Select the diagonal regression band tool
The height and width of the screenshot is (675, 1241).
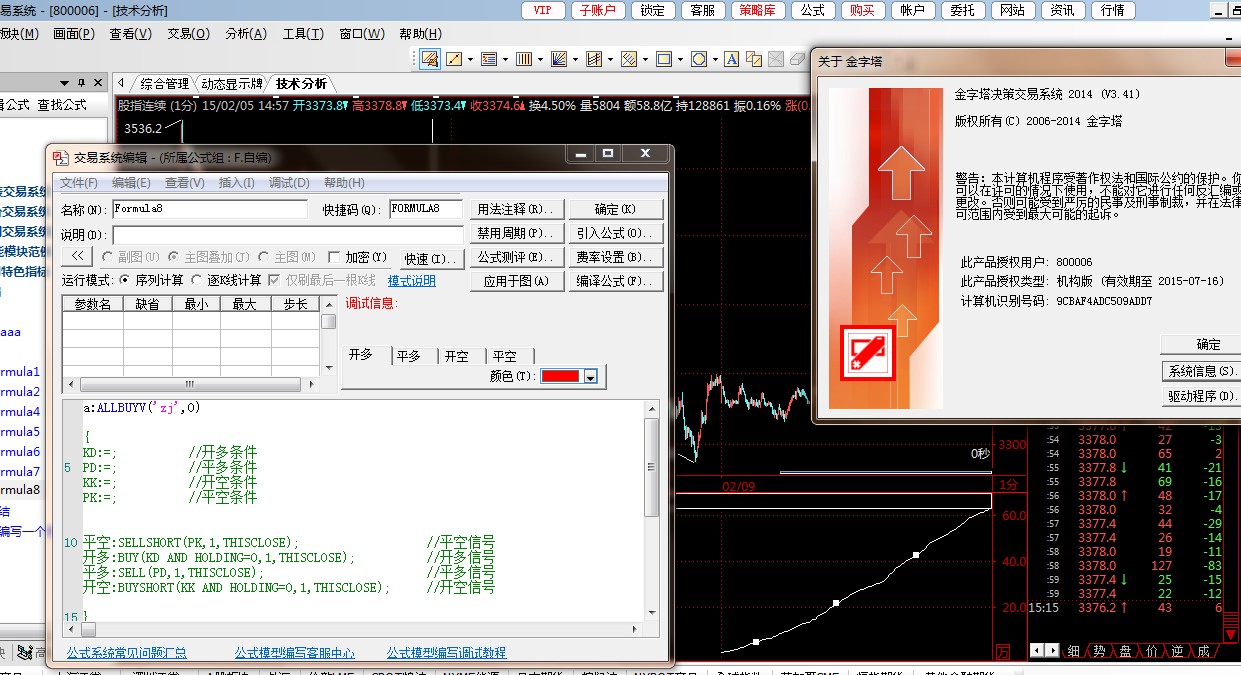(x=629, y=59)
